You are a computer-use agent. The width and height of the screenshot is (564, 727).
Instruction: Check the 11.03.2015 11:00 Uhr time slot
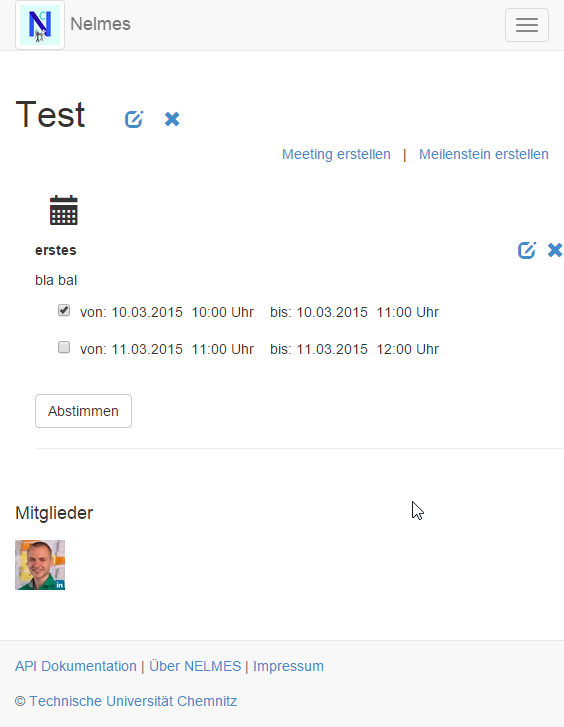coord(64,347)
